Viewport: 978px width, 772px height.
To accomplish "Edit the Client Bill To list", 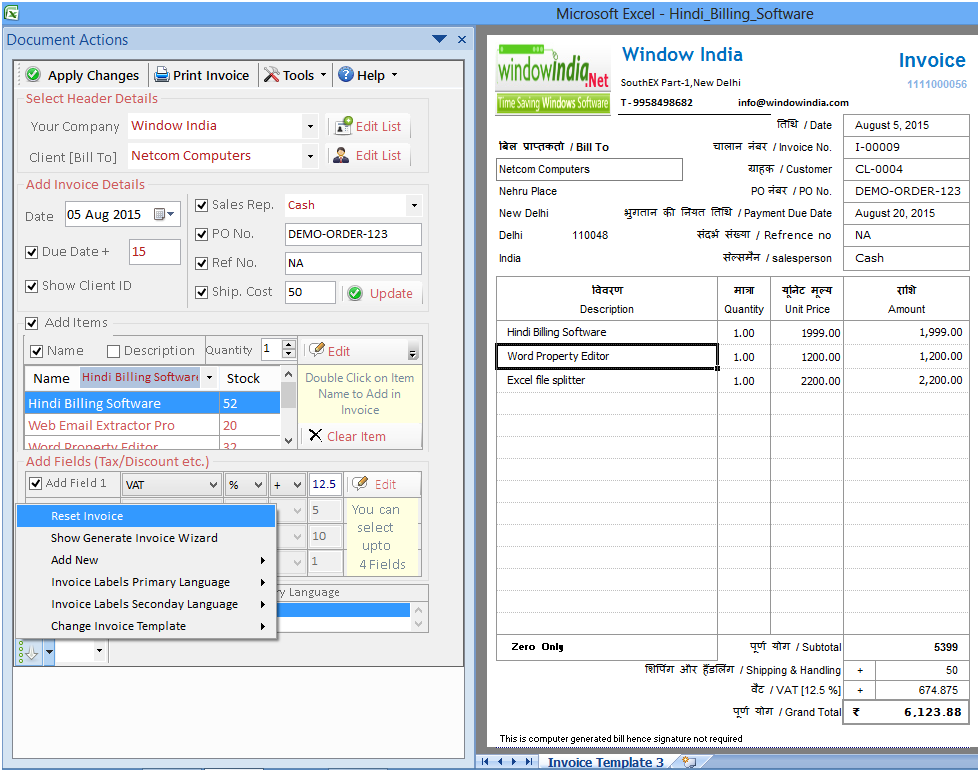I will coord(369,155).
